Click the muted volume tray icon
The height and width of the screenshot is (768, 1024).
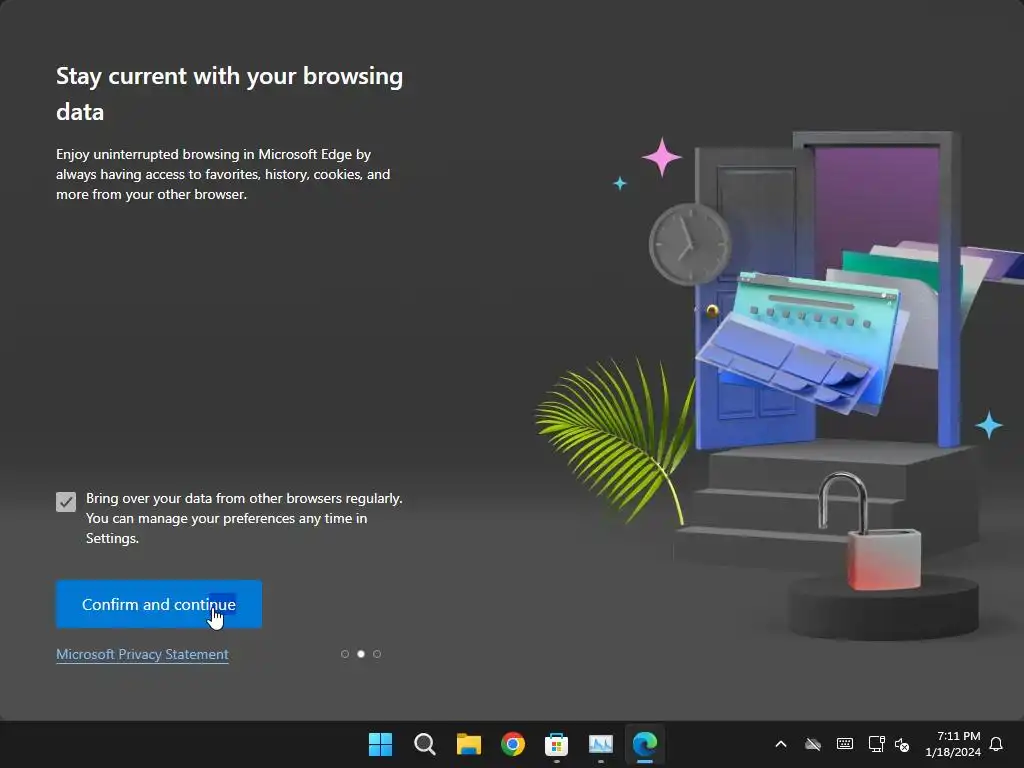[902, 744]
